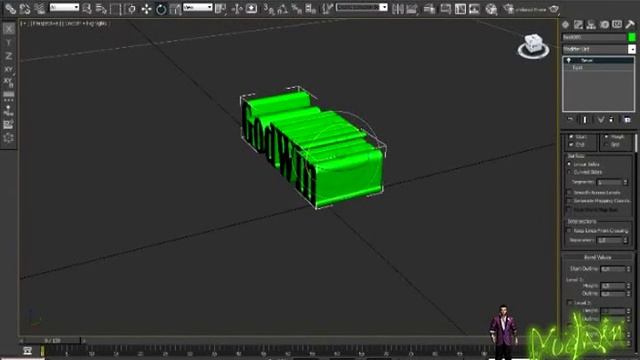Enable the Level 2 checkbox
Image resolution: width=640 pixels, height=360 pixels.
570,302
